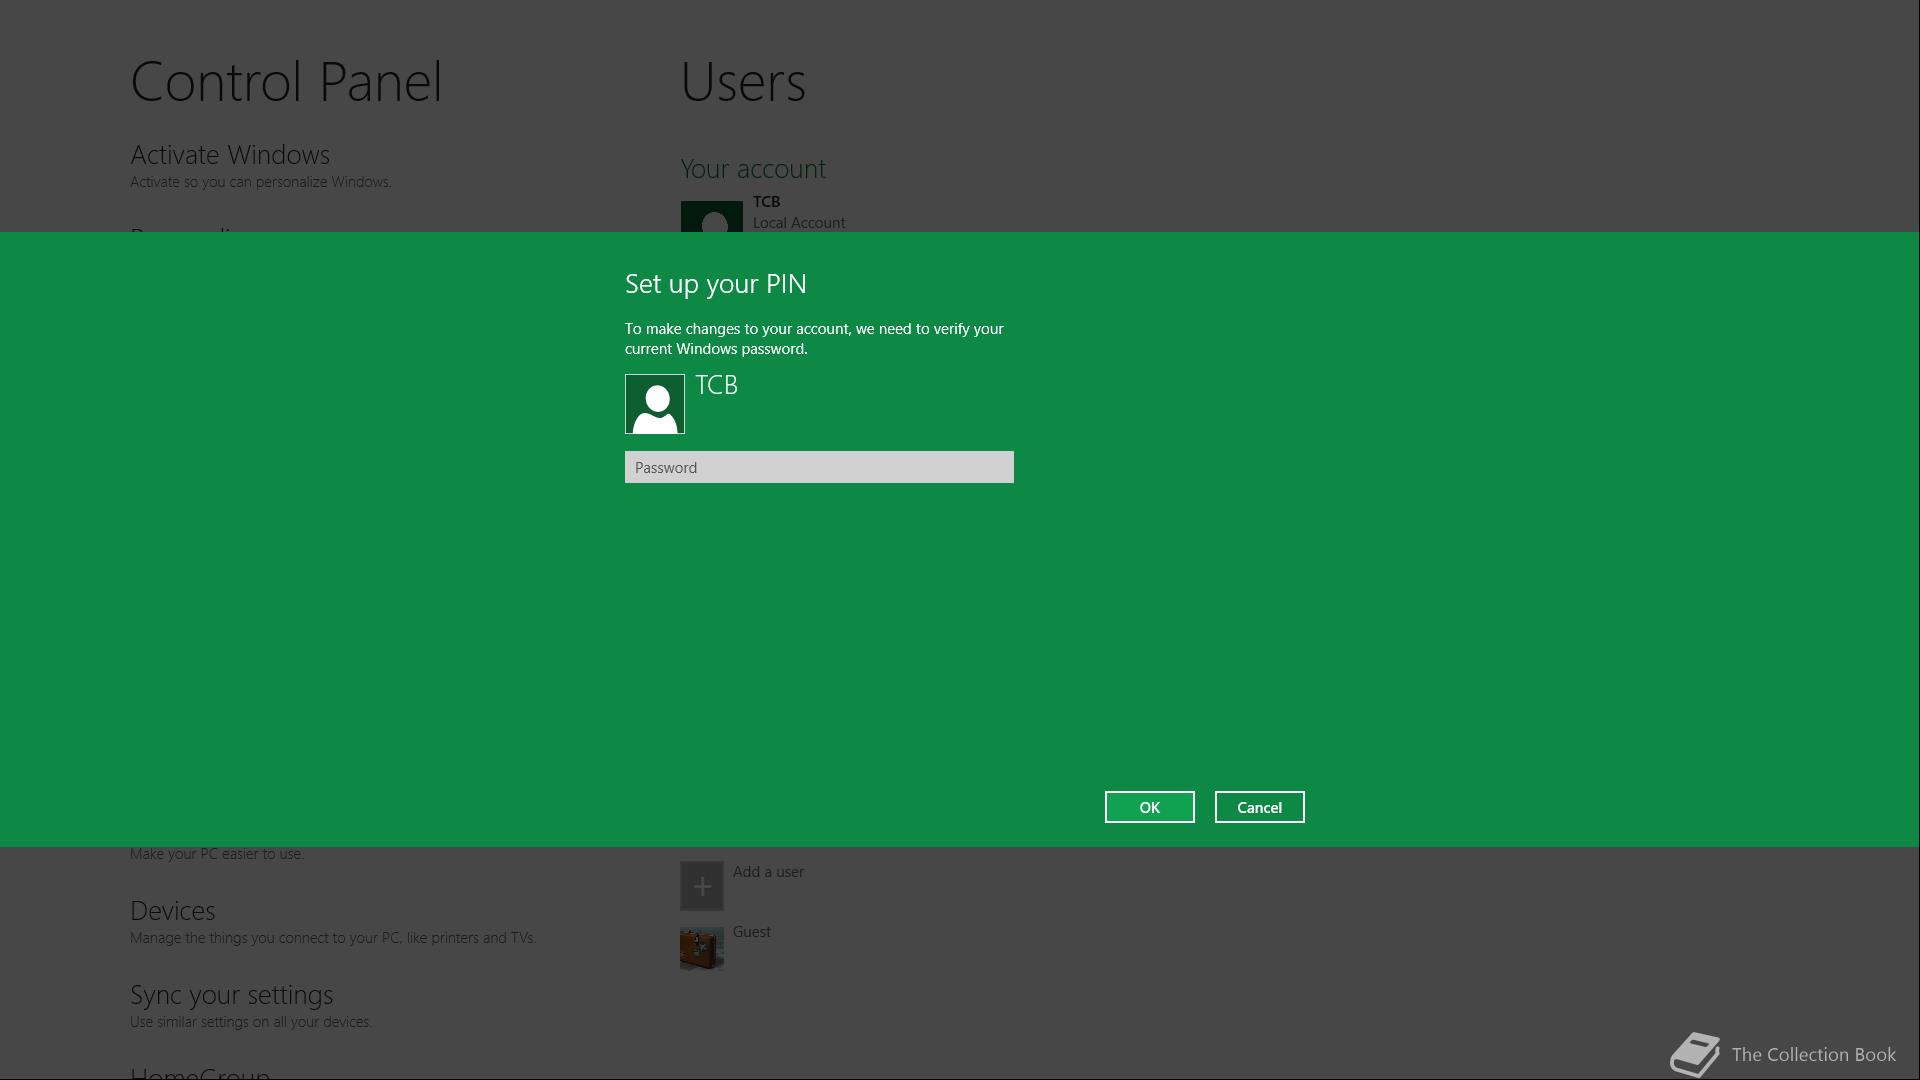This screenshot has height=1080, width=1920.
Task: Open Activate Windows settings category
Action: (x=229, y=155)
